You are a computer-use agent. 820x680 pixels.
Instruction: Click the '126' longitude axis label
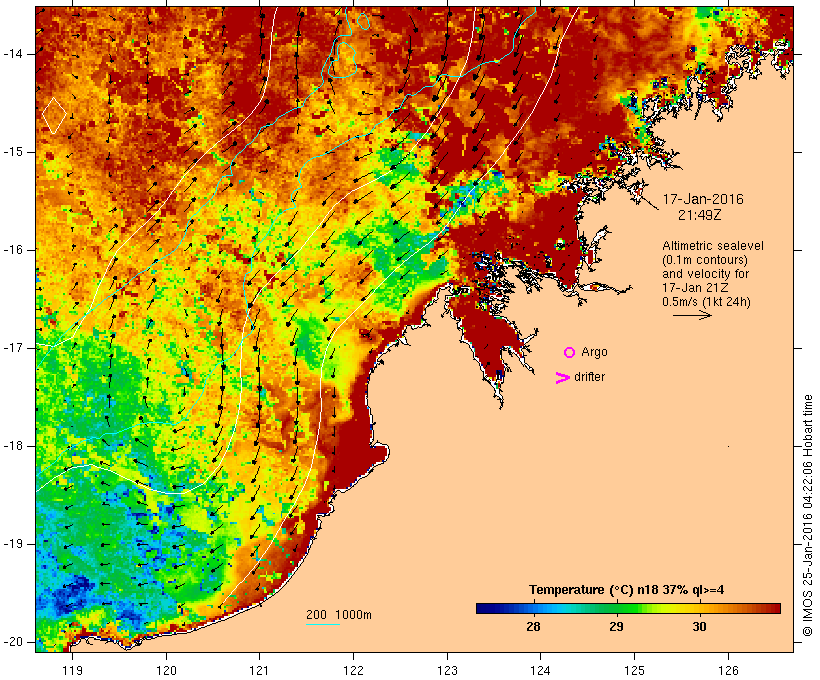tap(728, 670)
